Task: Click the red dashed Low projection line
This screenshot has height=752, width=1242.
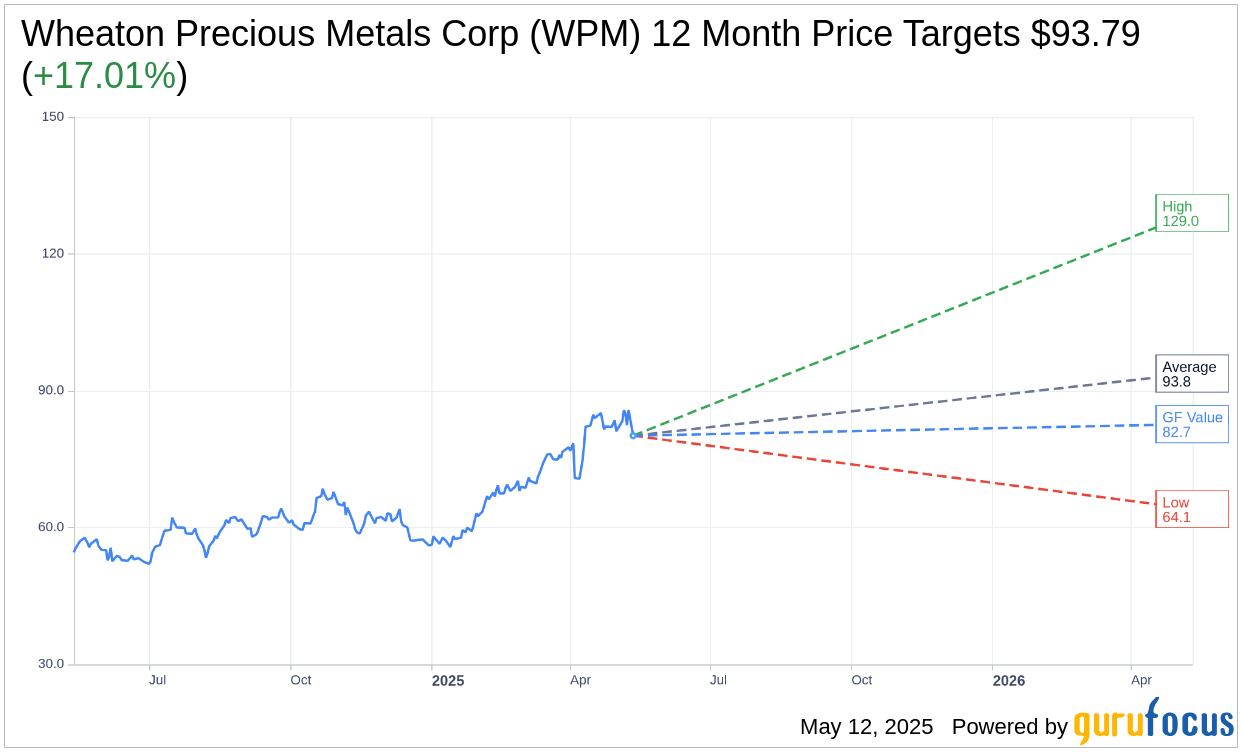Action: pos(895,470)
